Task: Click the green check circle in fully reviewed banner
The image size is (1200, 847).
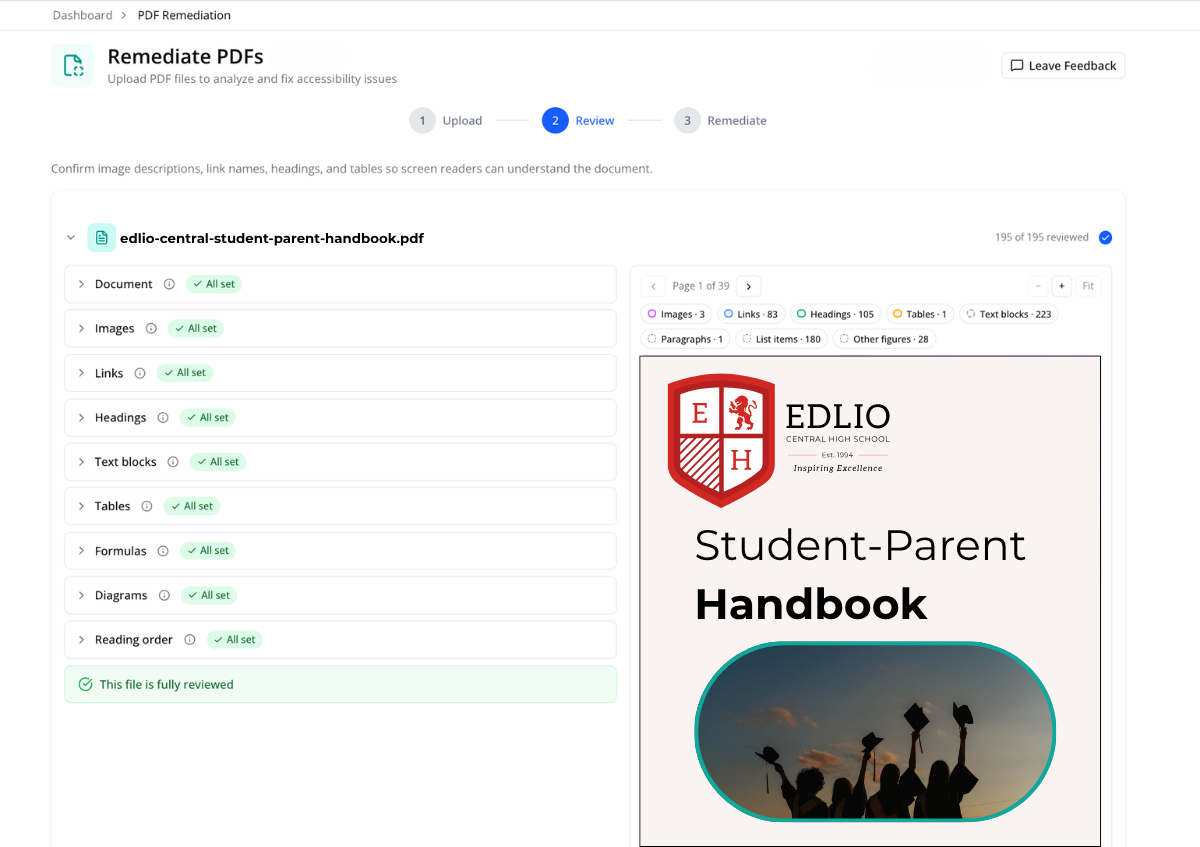Action: tap(85, 685)
